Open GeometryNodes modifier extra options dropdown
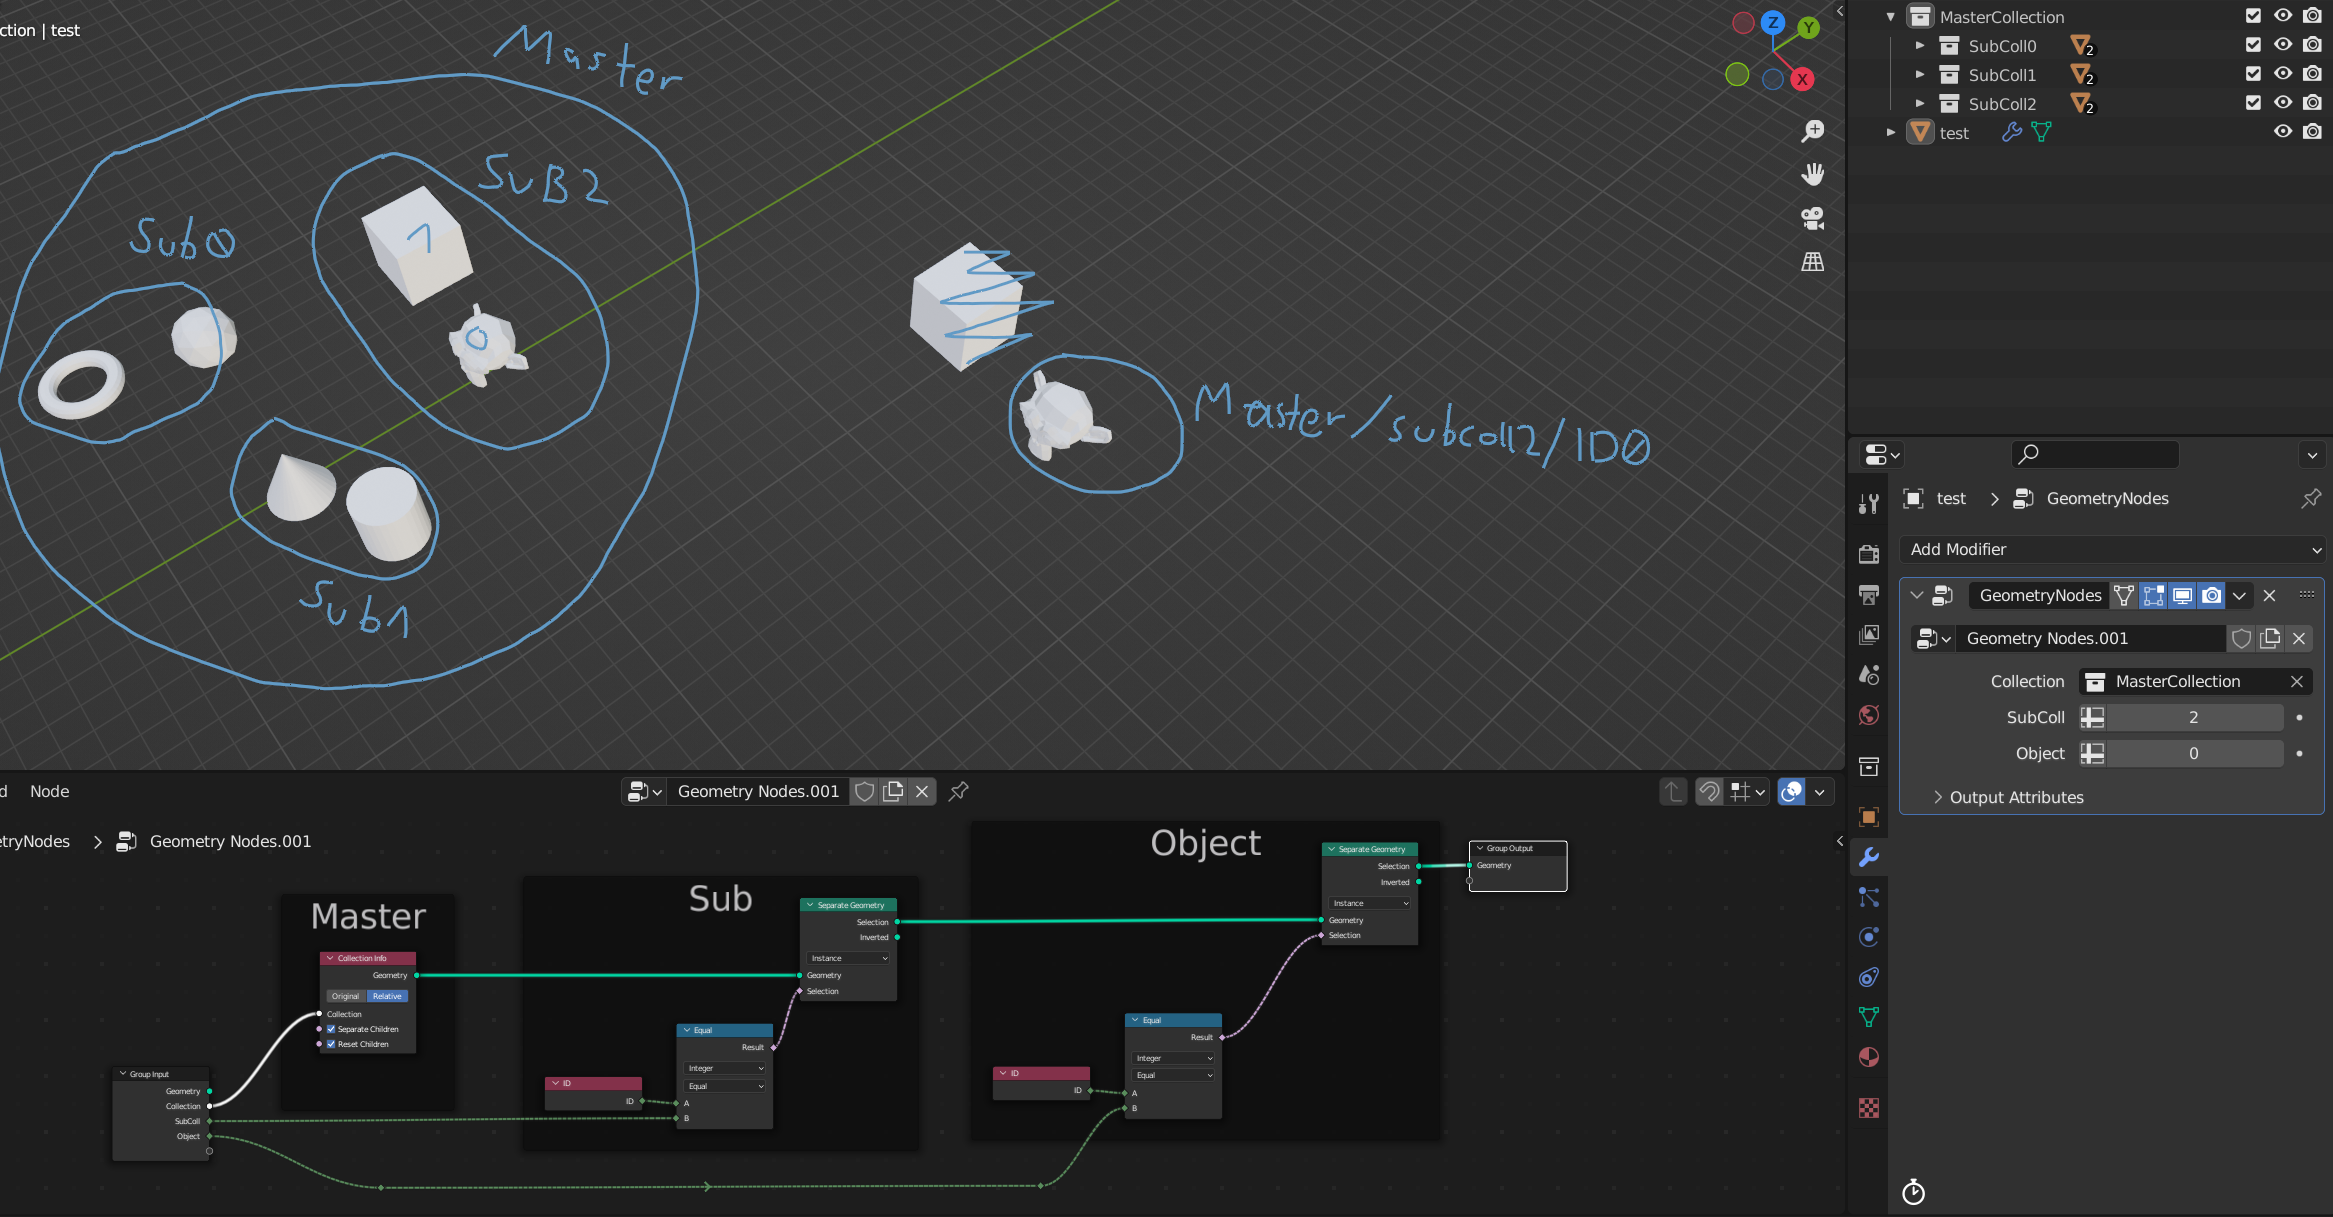The image size is (2333, 1217). click(2239, 595)
